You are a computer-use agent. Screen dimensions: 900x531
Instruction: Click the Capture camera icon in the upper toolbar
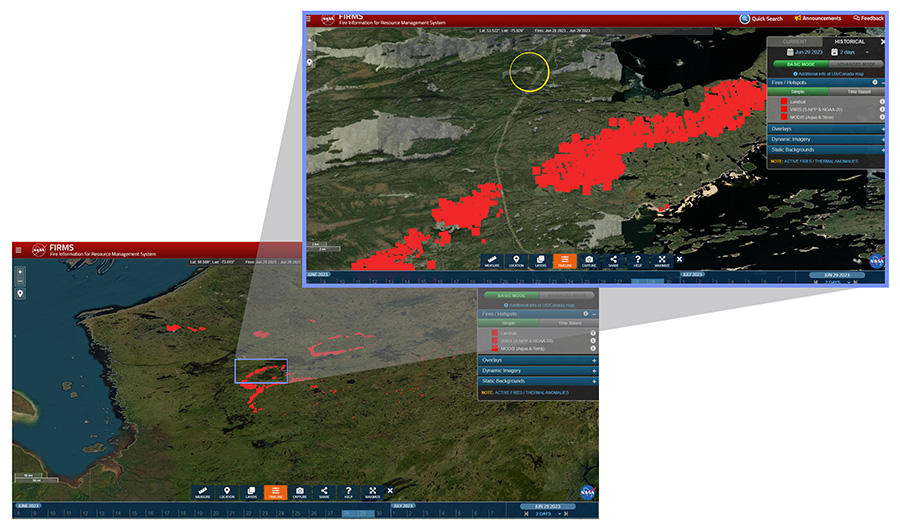(589, 260)
